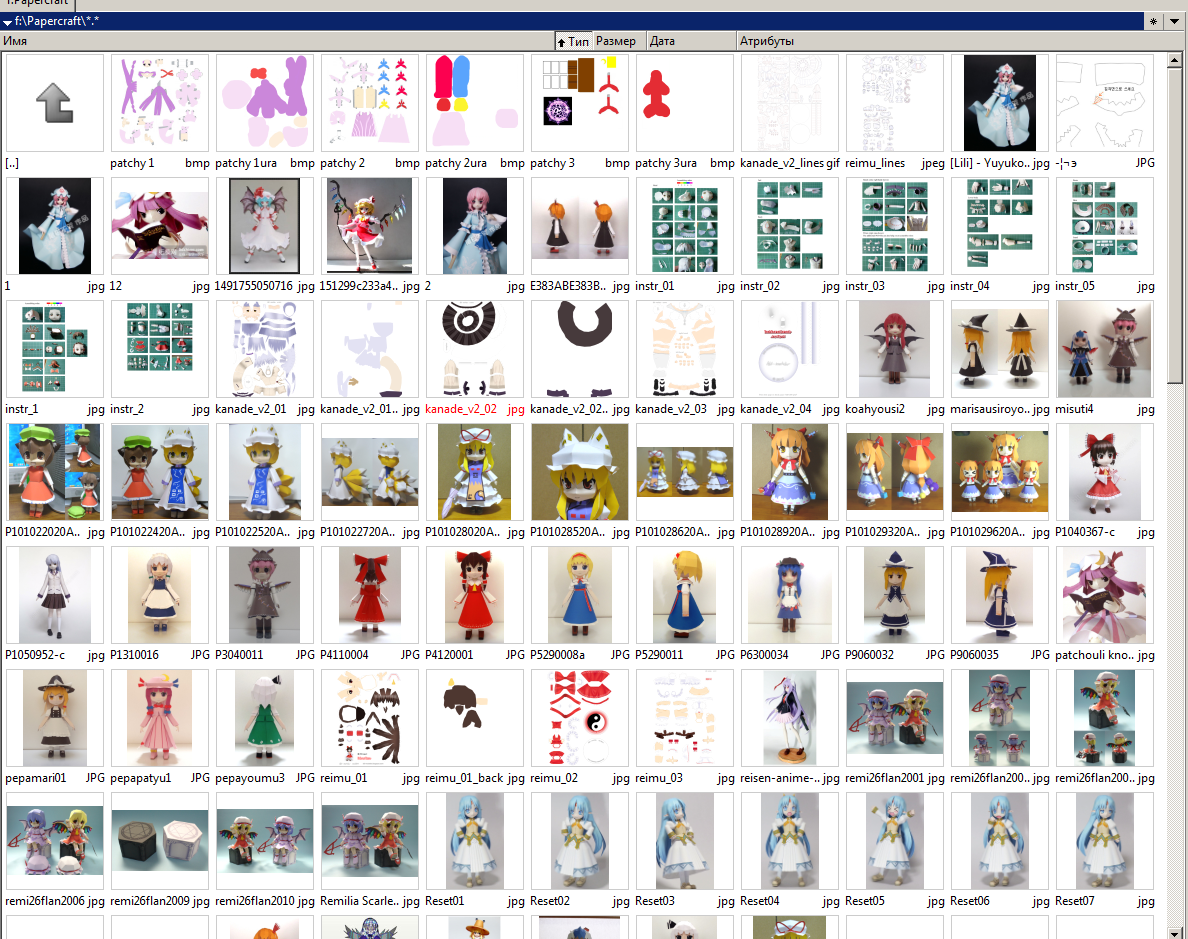Select the reisen-anime thumbnail
The width and height of the screenshot is (1188, 939).
pos(789,718)
